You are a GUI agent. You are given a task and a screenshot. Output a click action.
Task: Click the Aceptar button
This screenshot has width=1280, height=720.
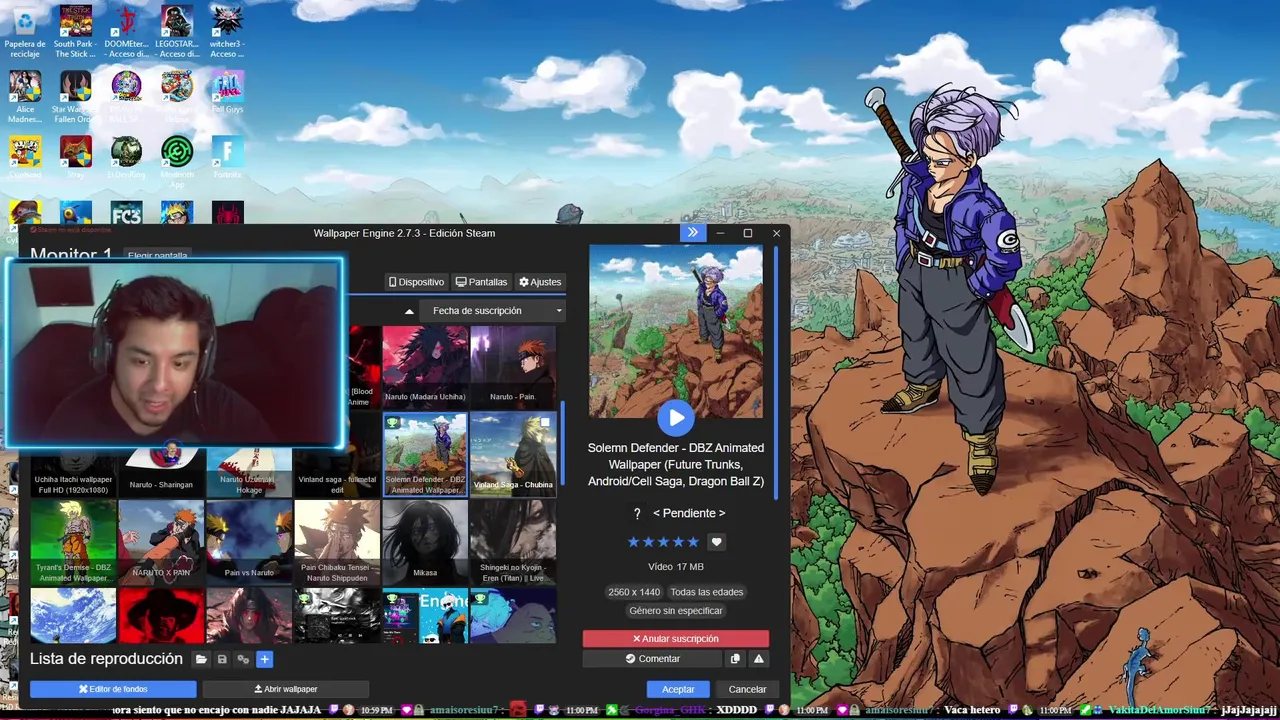[678, 689]
